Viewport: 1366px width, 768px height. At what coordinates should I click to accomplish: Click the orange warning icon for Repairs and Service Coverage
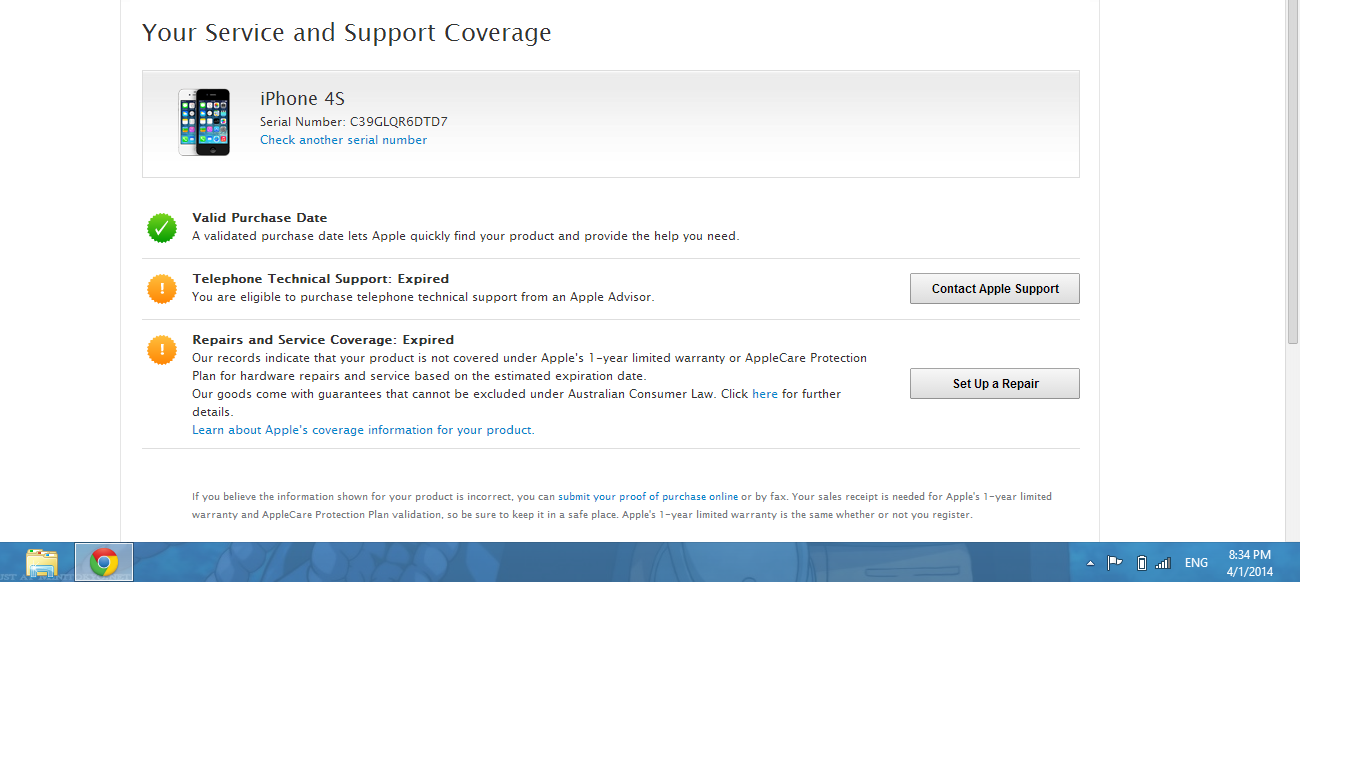point(162,350)
